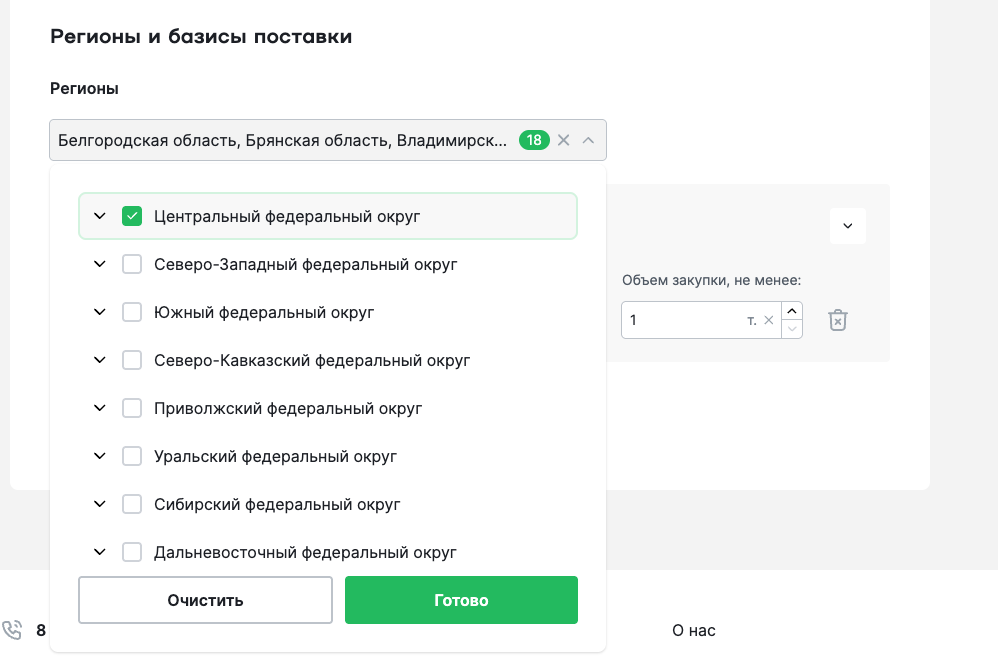This screenshot has width=998, height=666.
Task: Expand Северо-Кавказский федеральный округ subregions
Action: pos(100,360)
